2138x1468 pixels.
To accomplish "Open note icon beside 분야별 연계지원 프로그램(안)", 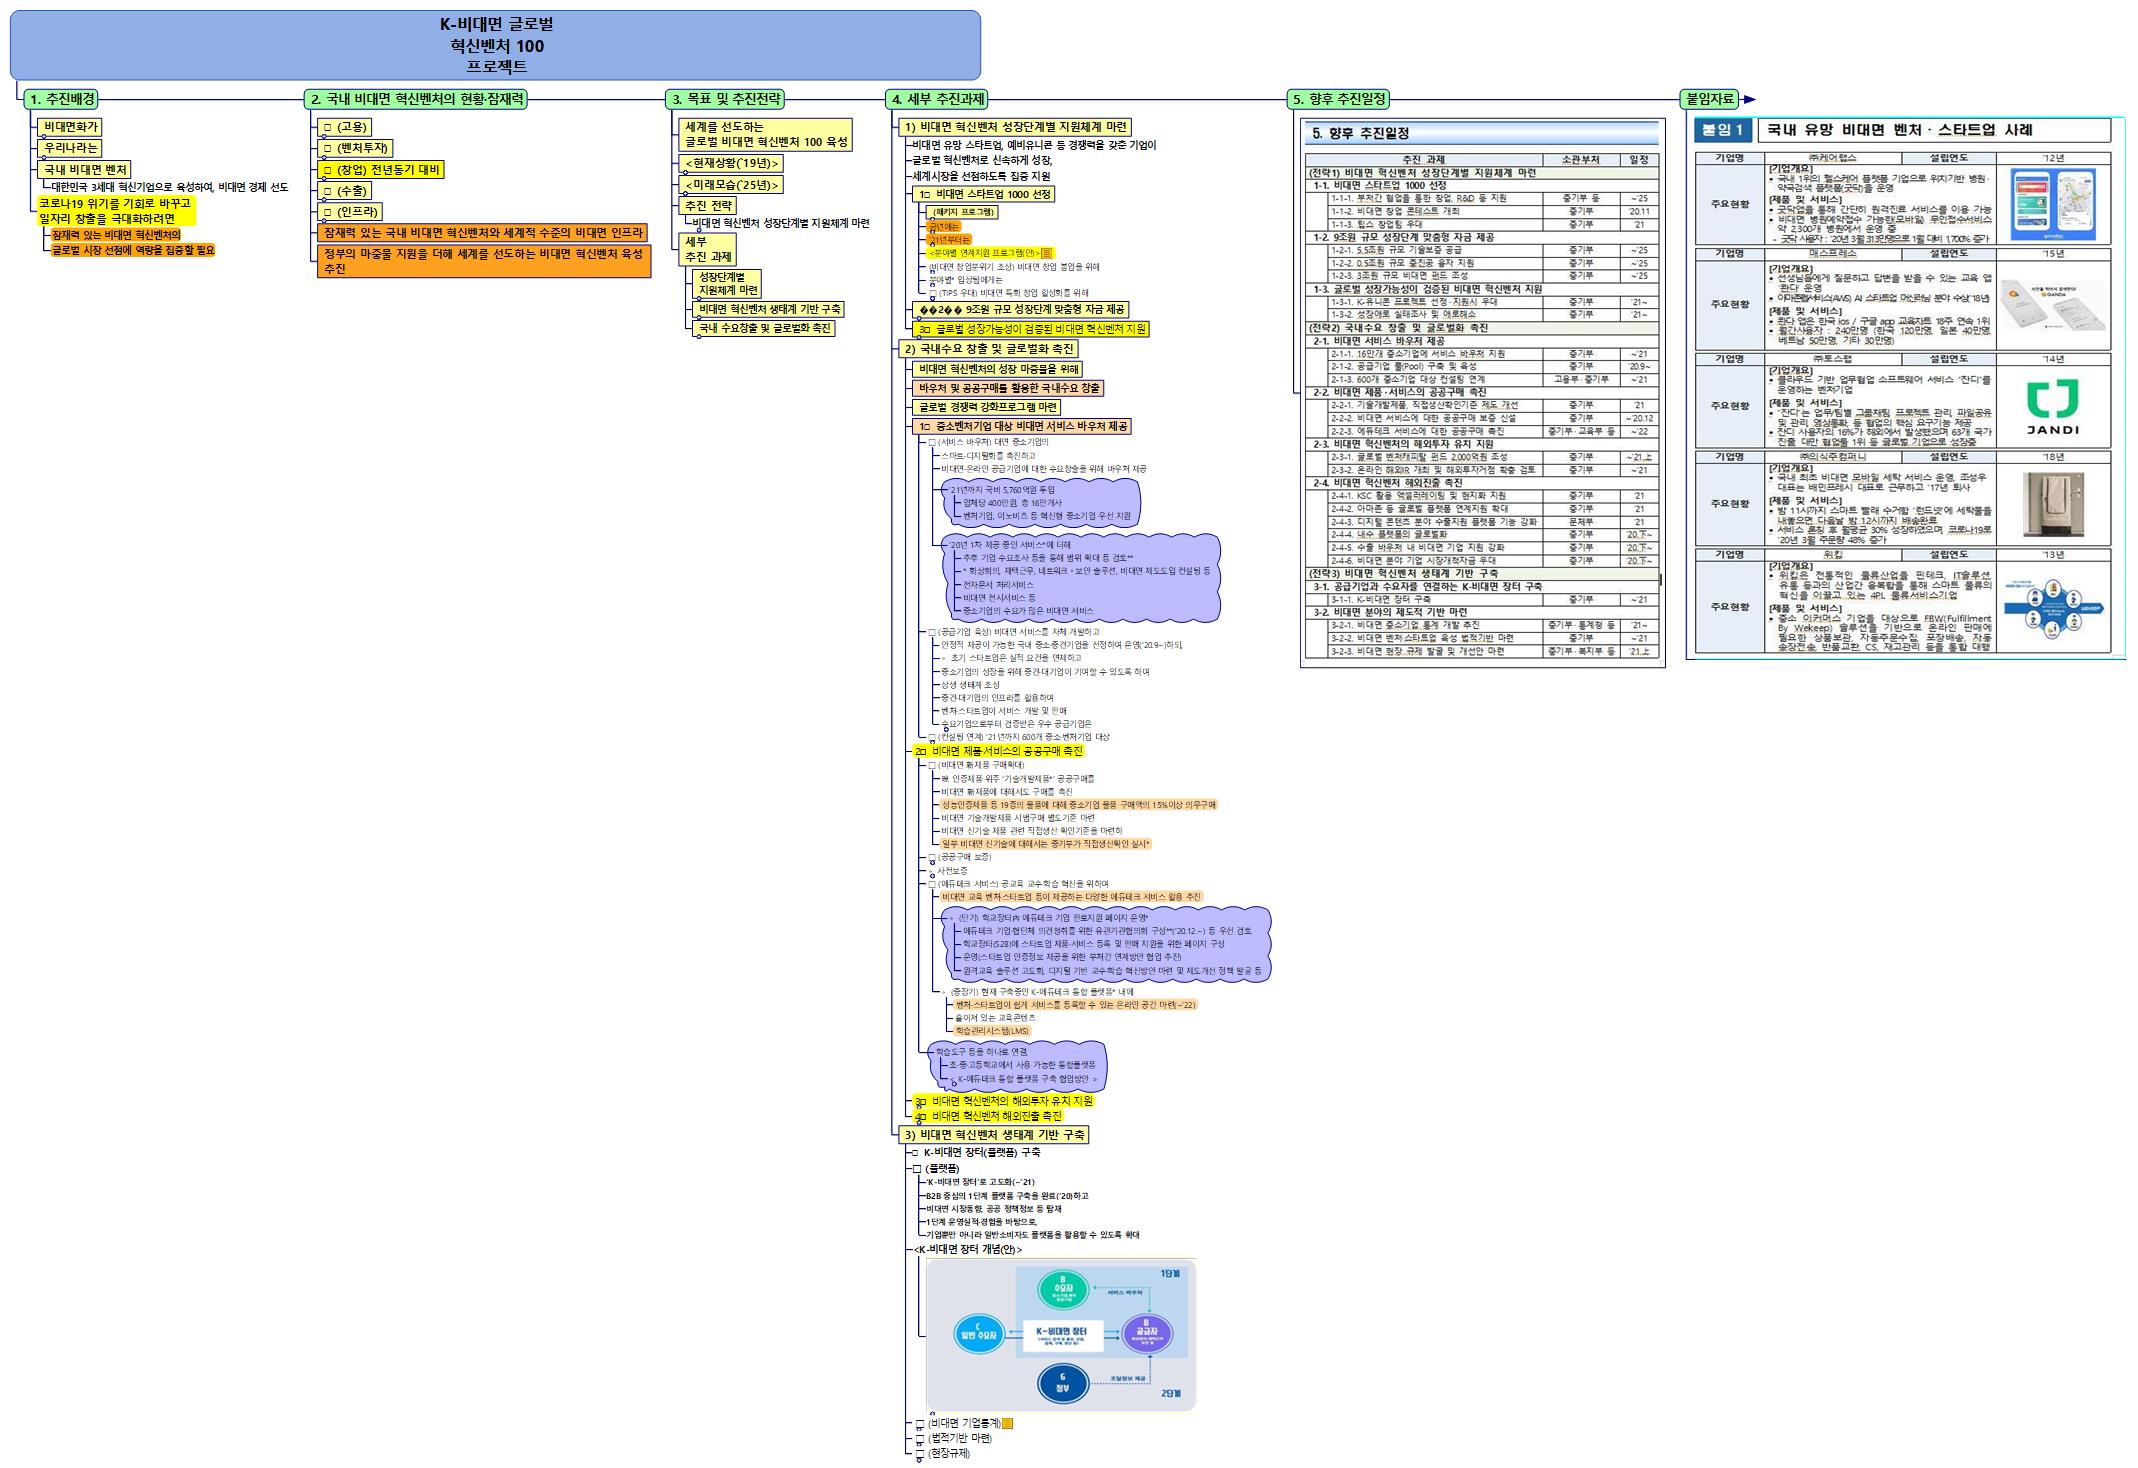I will 1047,254.
